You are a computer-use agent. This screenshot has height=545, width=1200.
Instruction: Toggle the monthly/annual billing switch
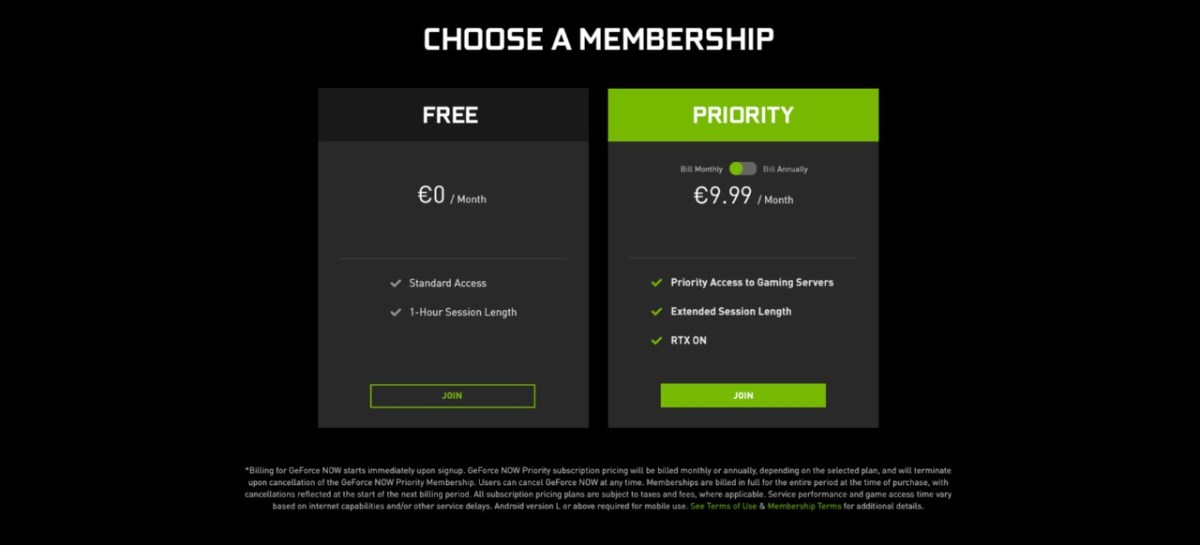click(x=743, y=169)
